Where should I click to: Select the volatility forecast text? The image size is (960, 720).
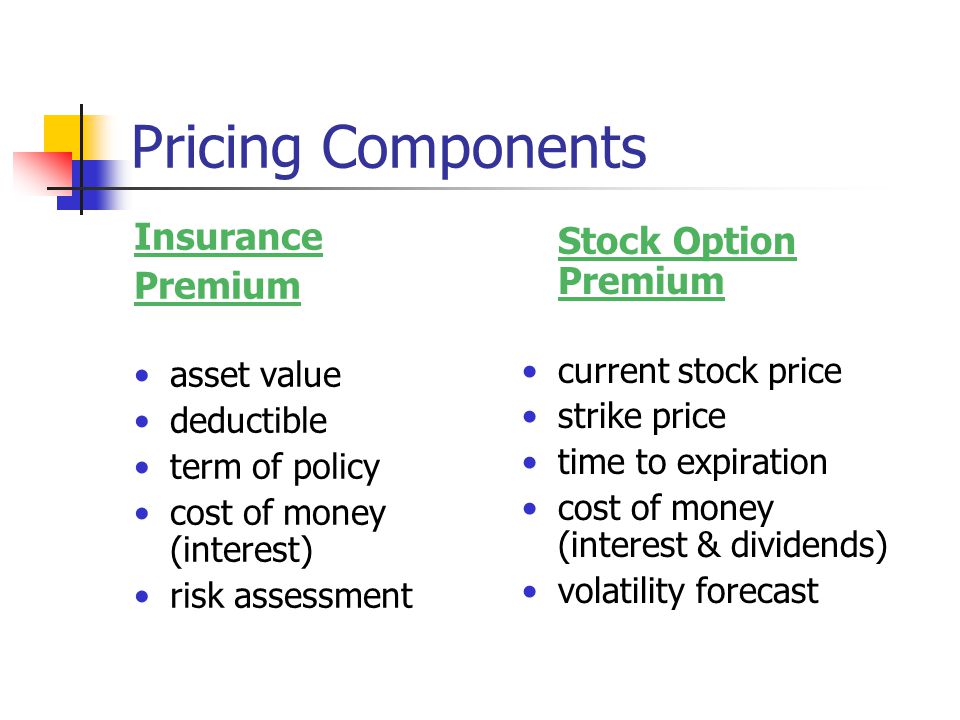point(688,591)
